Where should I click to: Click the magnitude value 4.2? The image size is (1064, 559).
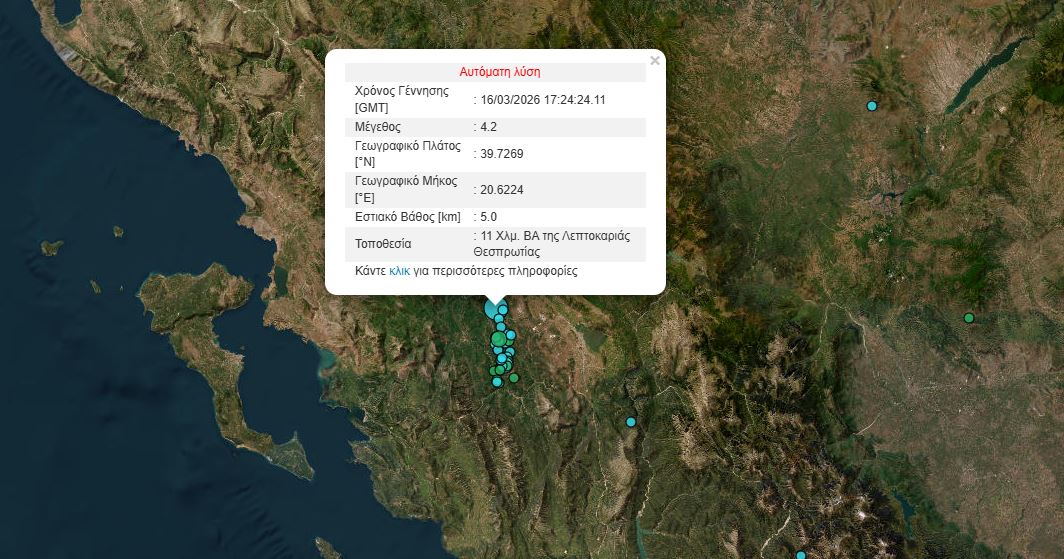click(489, 127)
